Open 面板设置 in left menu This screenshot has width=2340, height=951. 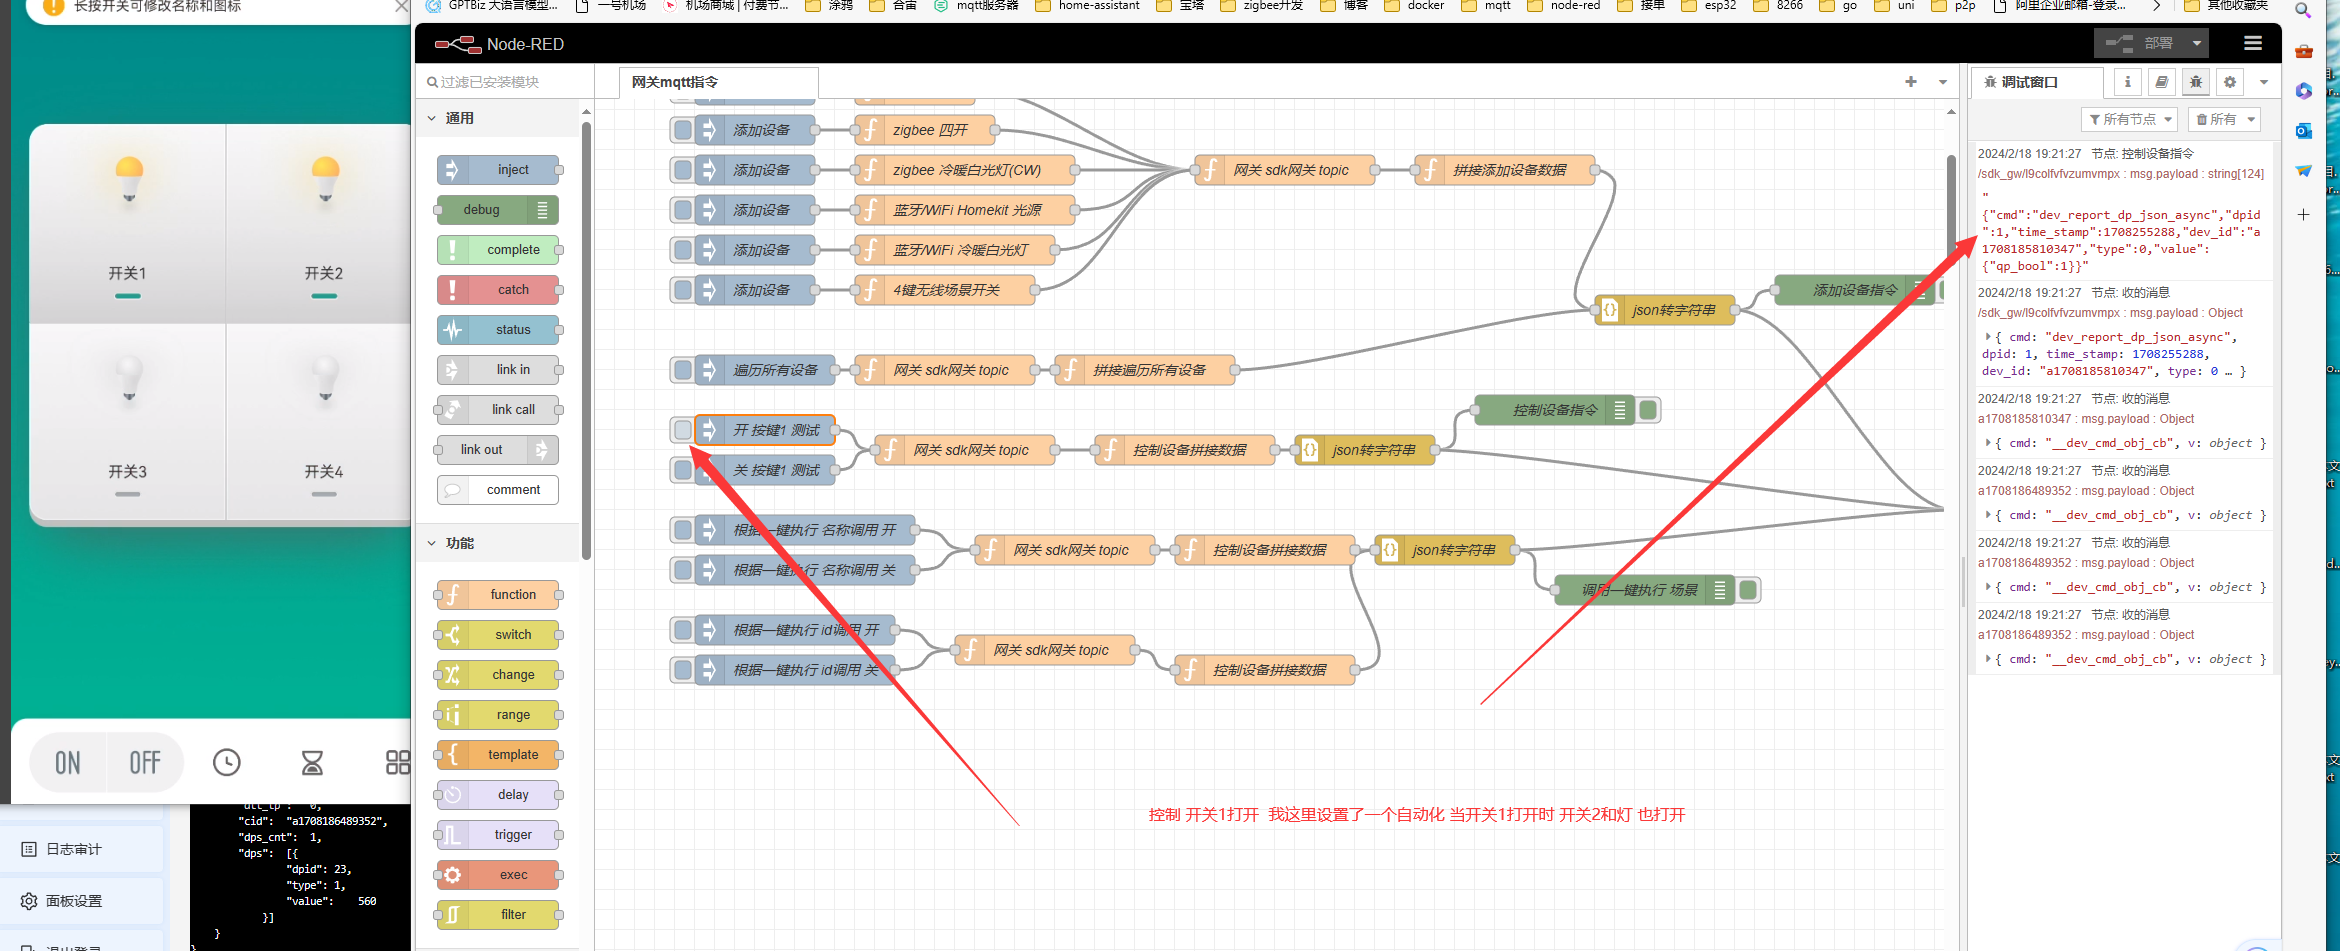(84, 901)
